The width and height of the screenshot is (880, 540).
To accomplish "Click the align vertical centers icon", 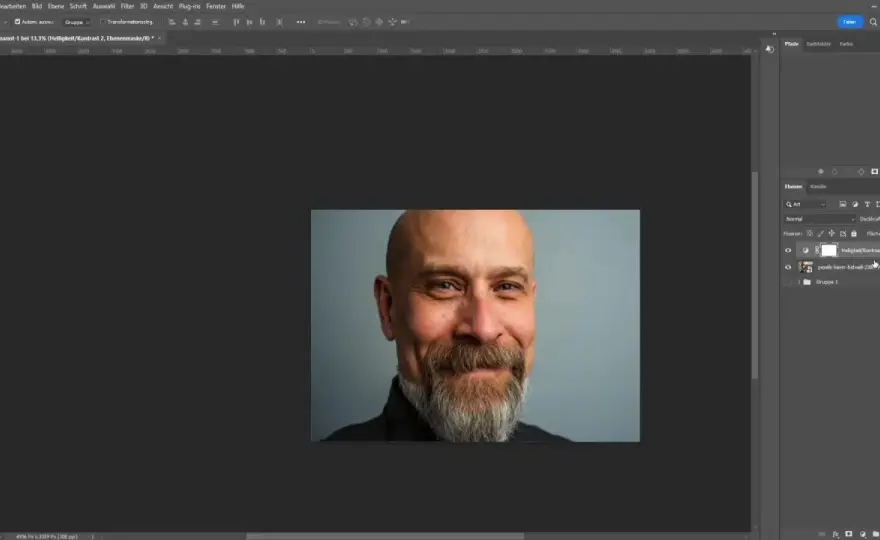I will point(249,22).
